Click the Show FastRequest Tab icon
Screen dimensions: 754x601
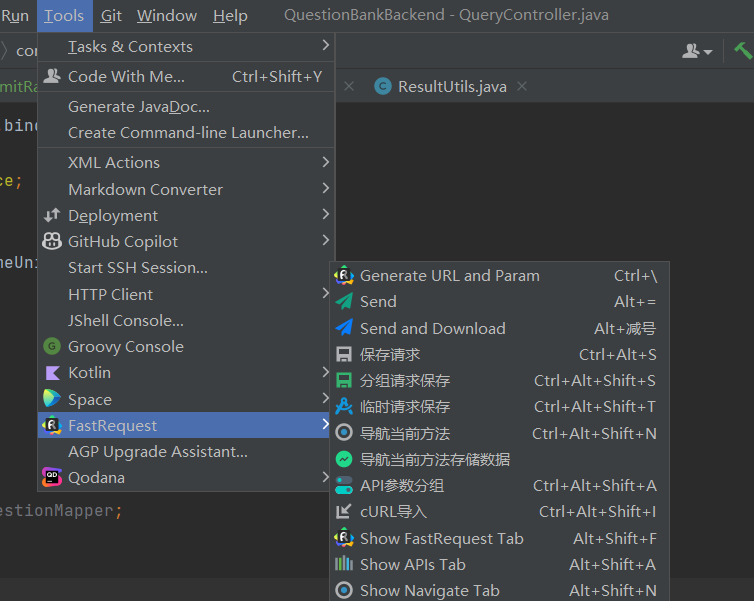[x=344, y=538]
